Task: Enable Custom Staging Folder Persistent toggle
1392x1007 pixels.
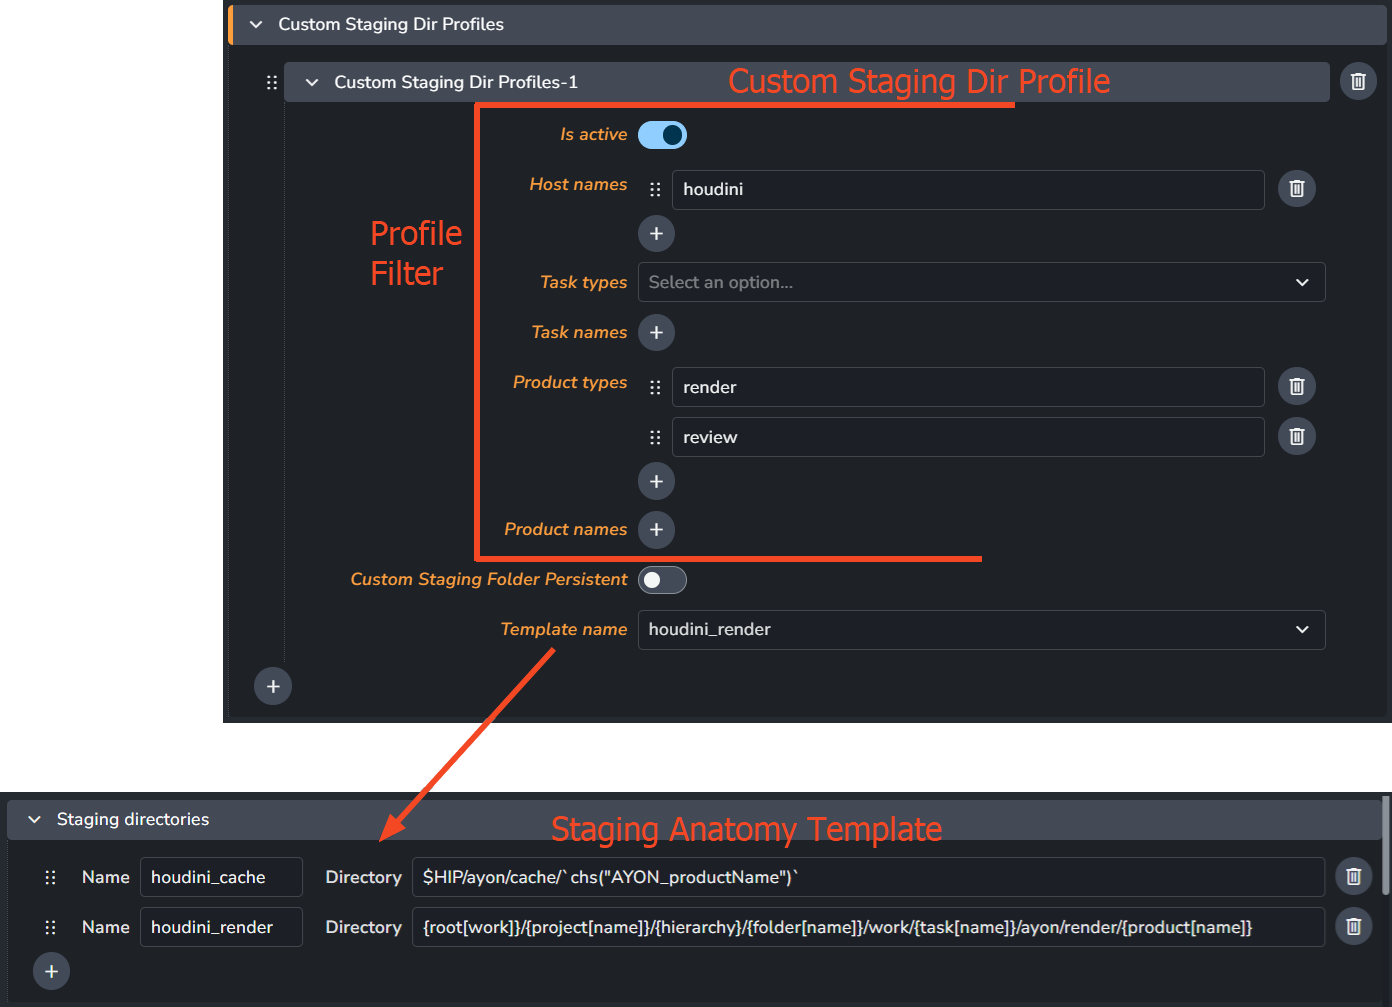Action: pyautogui.click(x=662, y=580)
